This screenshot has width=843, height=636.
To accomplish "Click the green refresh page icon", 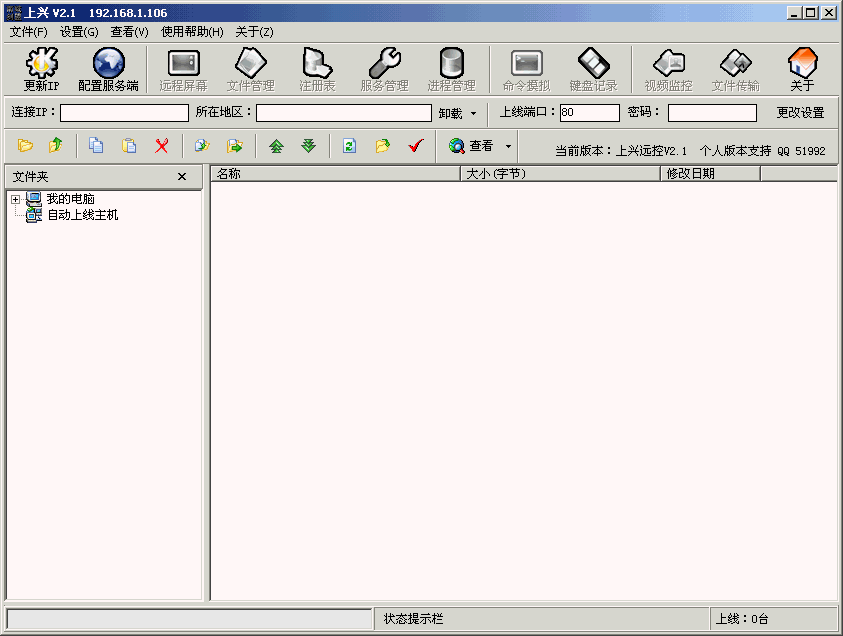I will point(349,146).
